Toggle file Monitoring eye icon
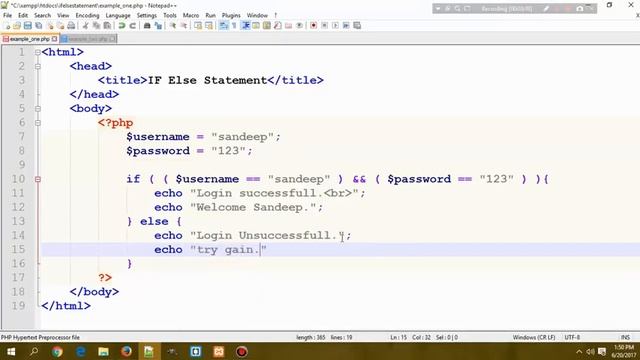The width and height of the screenshot is (640, 360). (299, 26)
